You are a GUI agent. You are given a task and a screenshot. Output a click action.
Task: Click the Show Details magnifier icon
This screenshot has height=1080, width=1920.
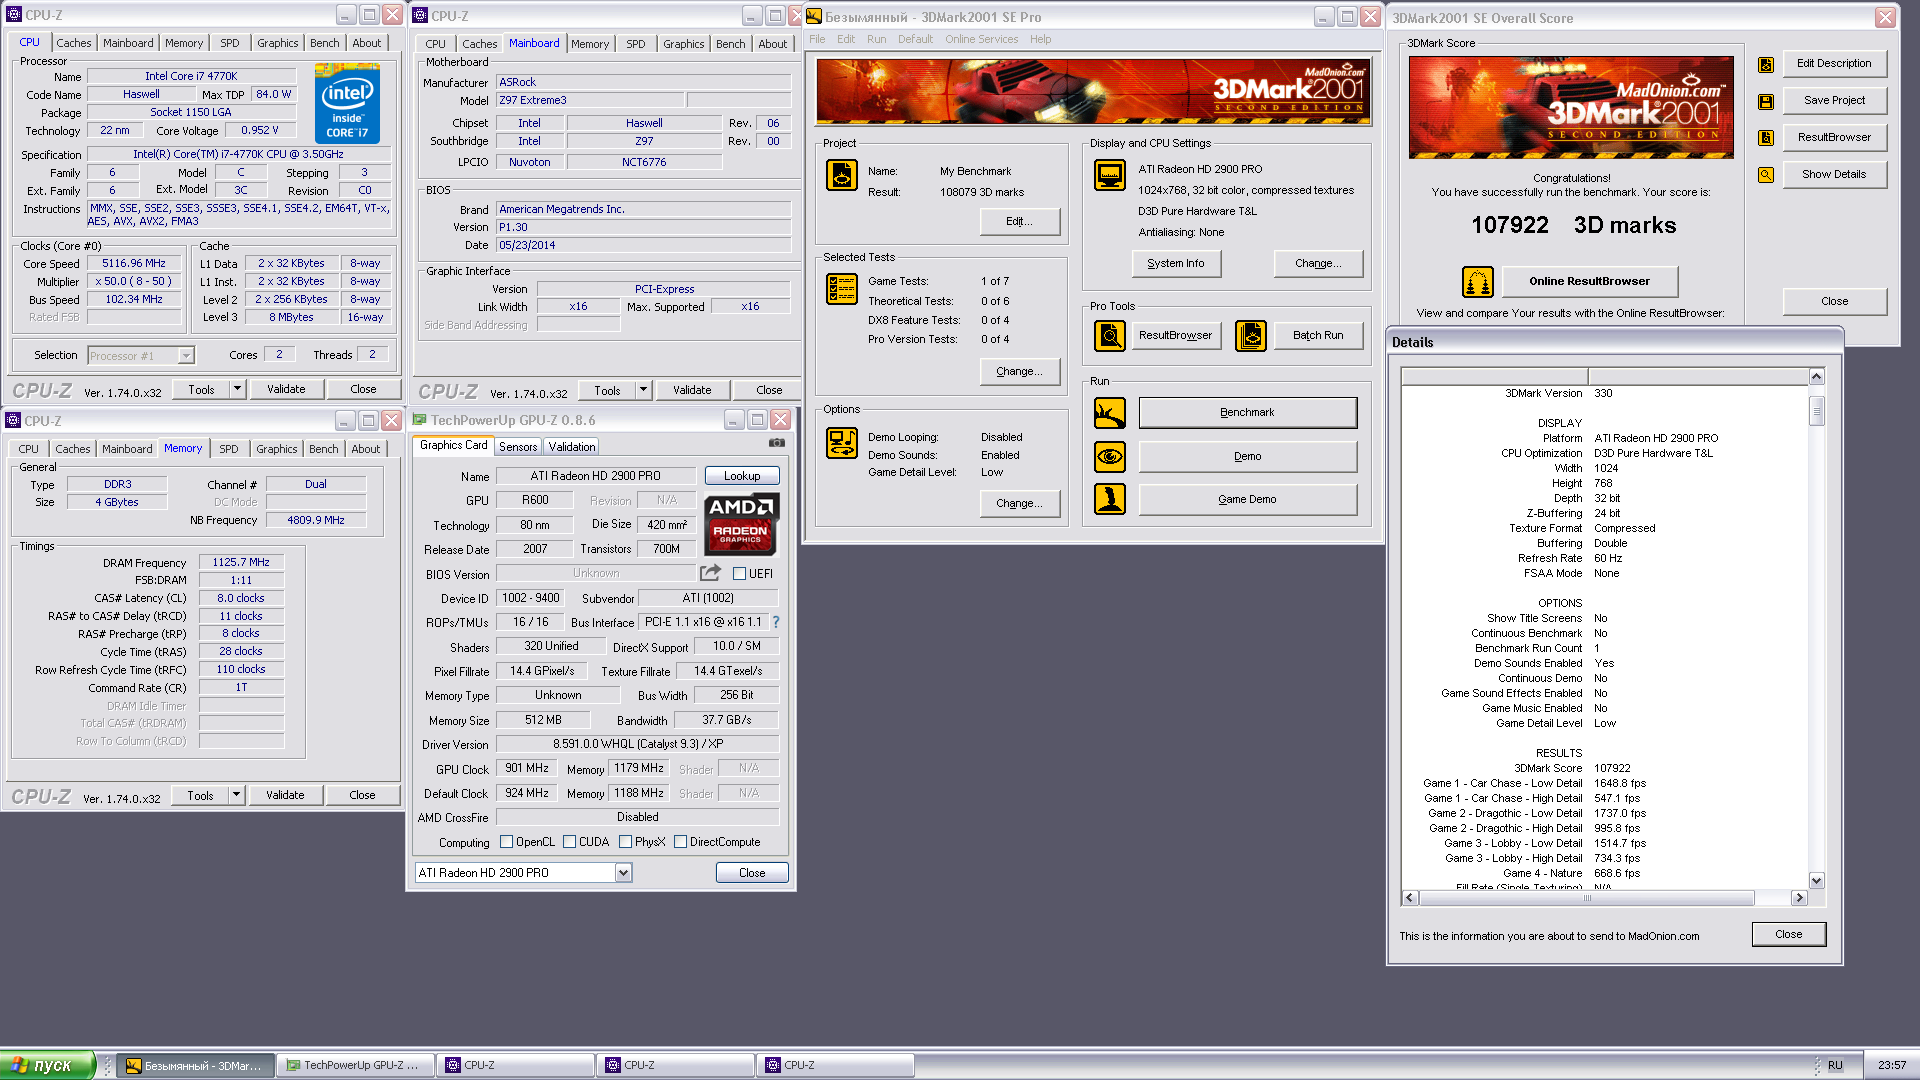coord(1766,175)
